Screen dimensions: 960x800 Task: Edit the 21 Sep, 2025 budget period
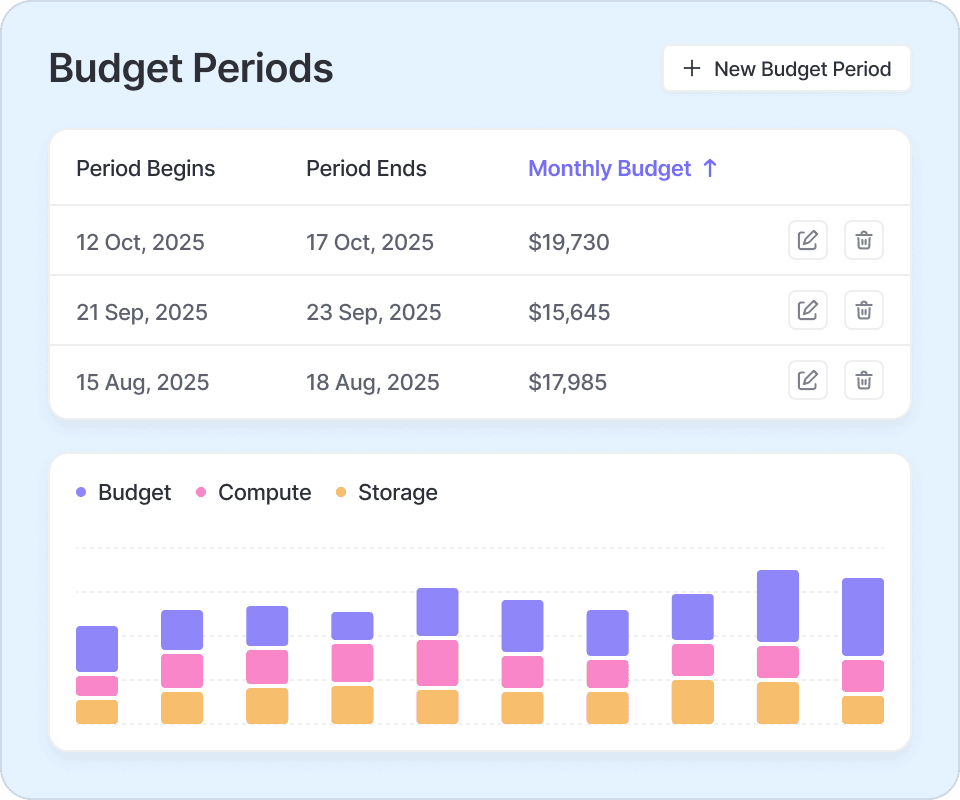click(807, 310)
